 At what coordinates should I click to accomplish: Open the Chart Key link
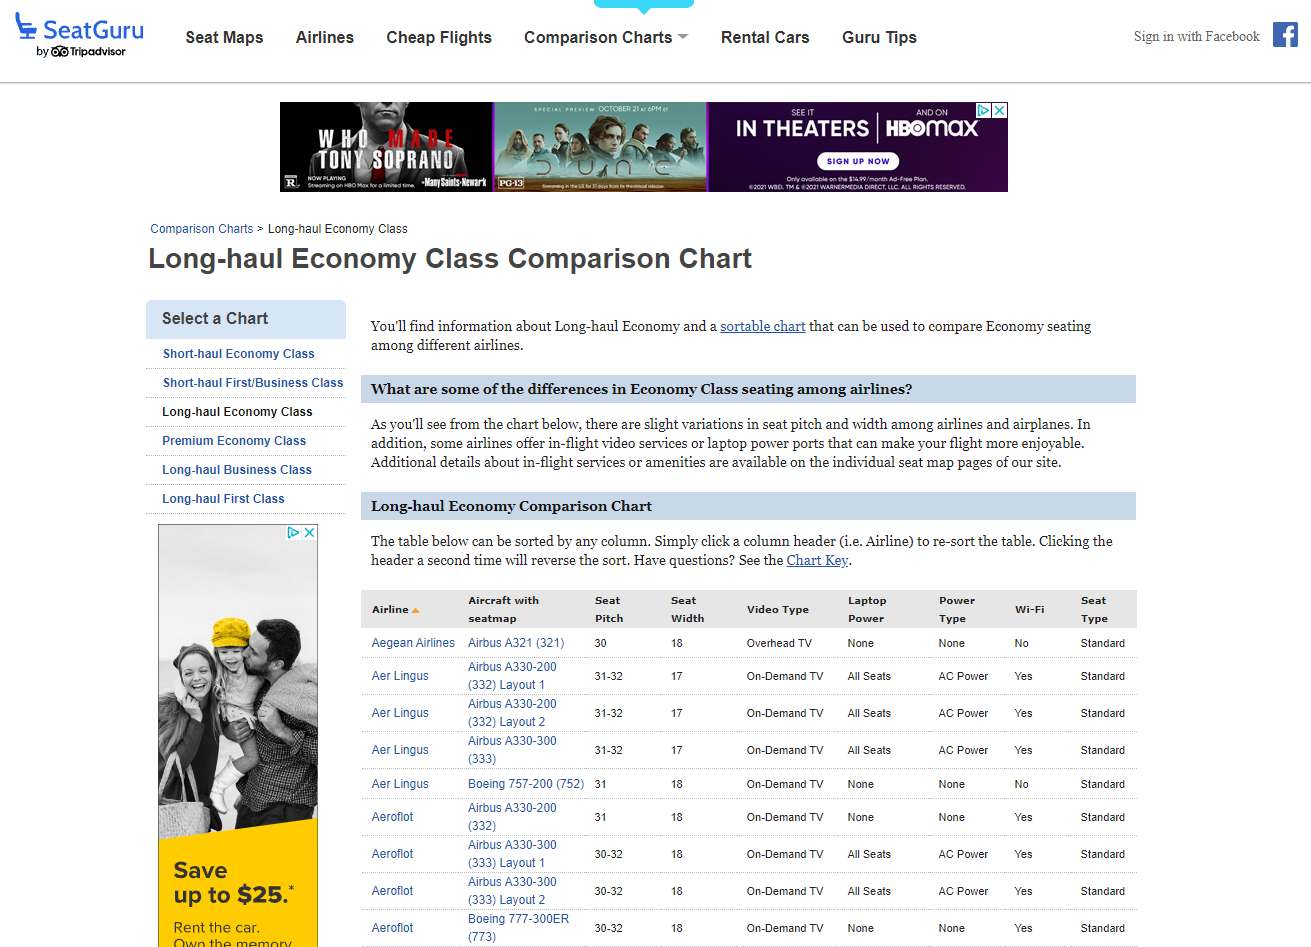pyautogui.click(x=817, y=560)
